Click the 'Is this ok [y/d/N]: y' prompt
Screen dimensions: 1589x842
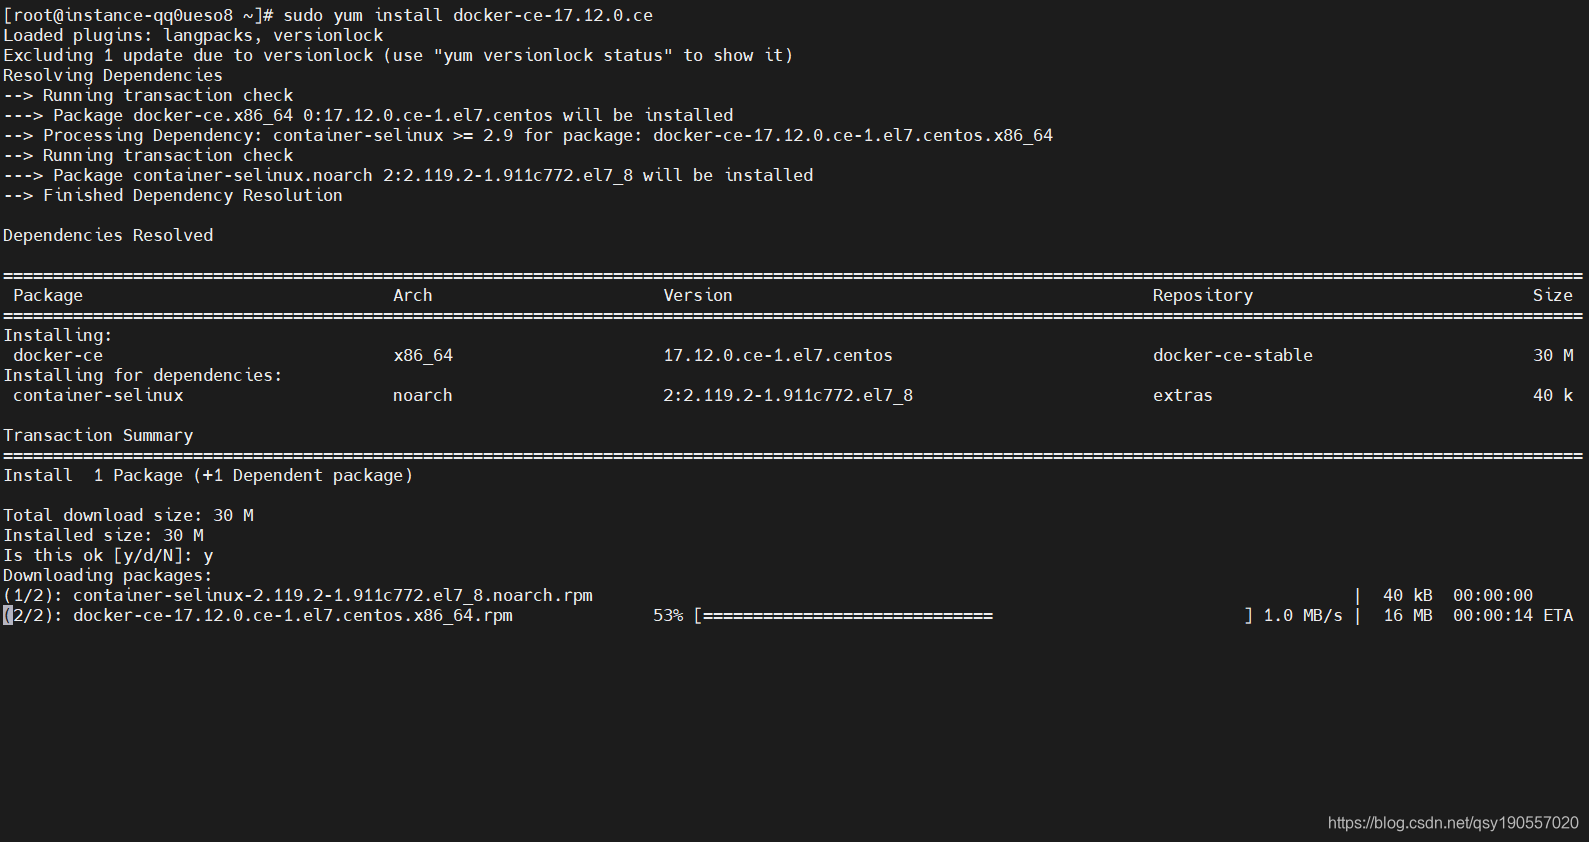click(108, 555)
